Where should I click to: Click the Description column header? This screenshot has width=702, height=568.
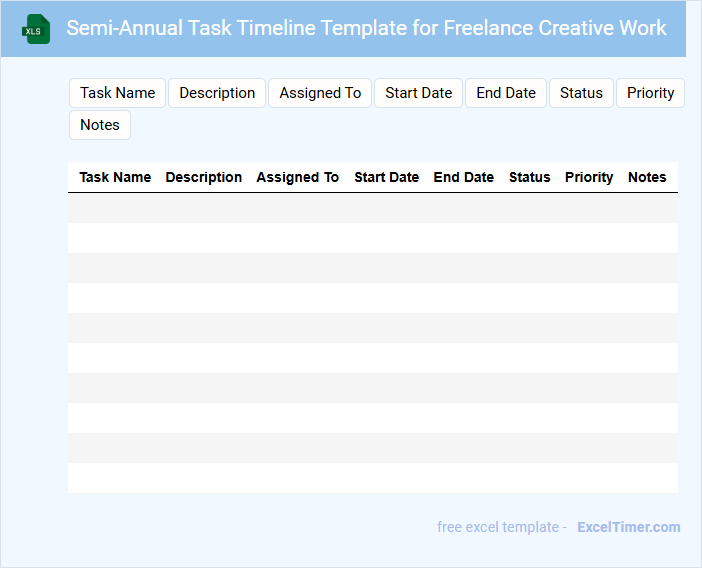203,177
